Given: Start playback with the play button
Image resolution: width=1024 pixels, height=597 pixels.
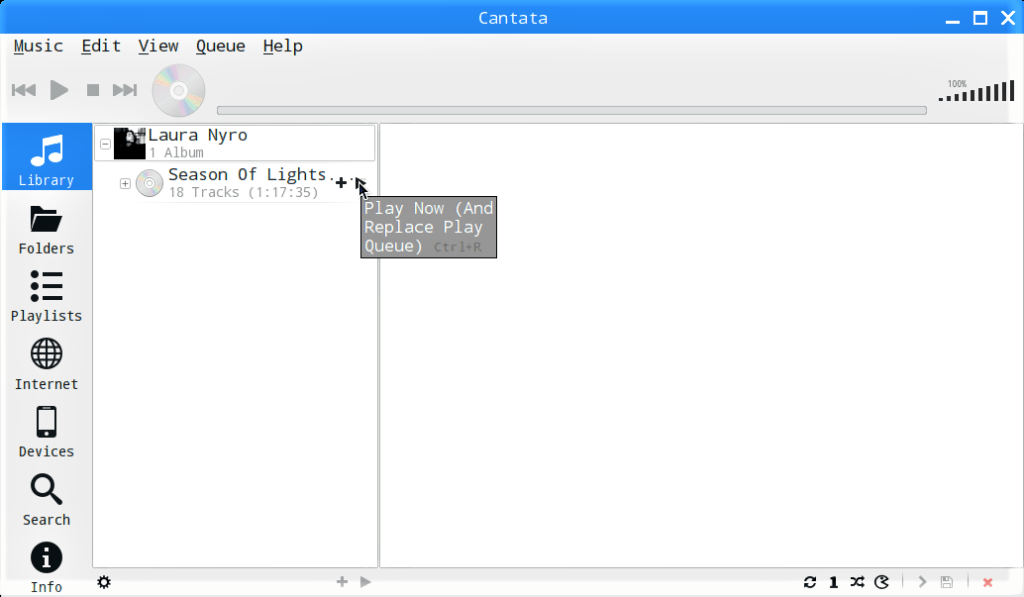Looking at the screenshot, I should [59, 90].
